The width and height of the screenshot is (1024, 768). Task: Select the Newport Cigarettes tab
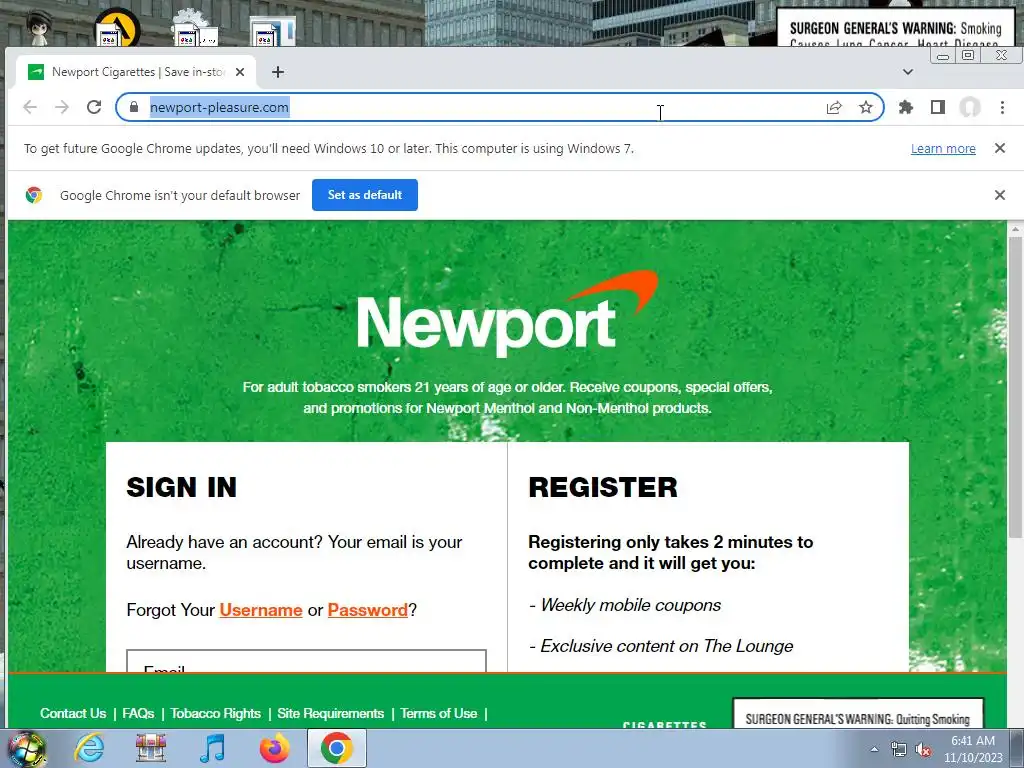click(x=136, y=72)
